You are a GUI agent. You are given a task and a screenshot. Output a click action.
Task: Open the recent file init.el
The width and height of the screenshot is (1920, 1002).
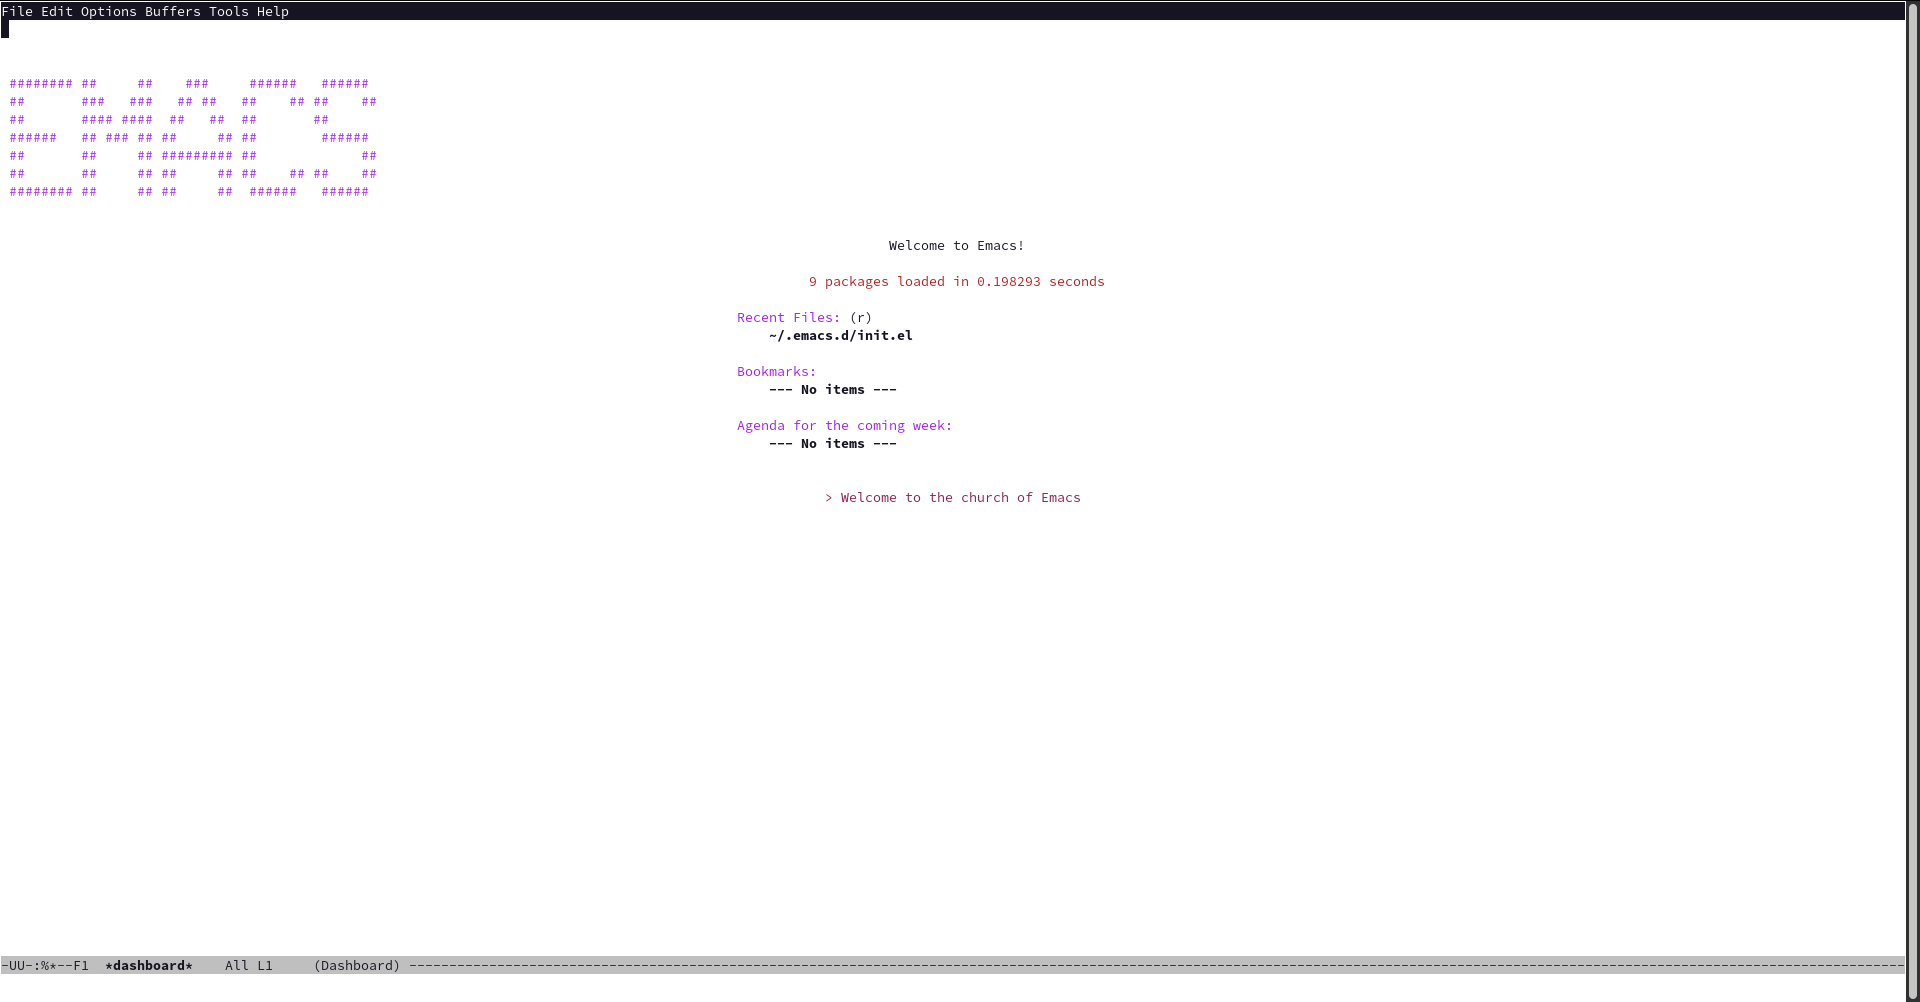(839, 335)
